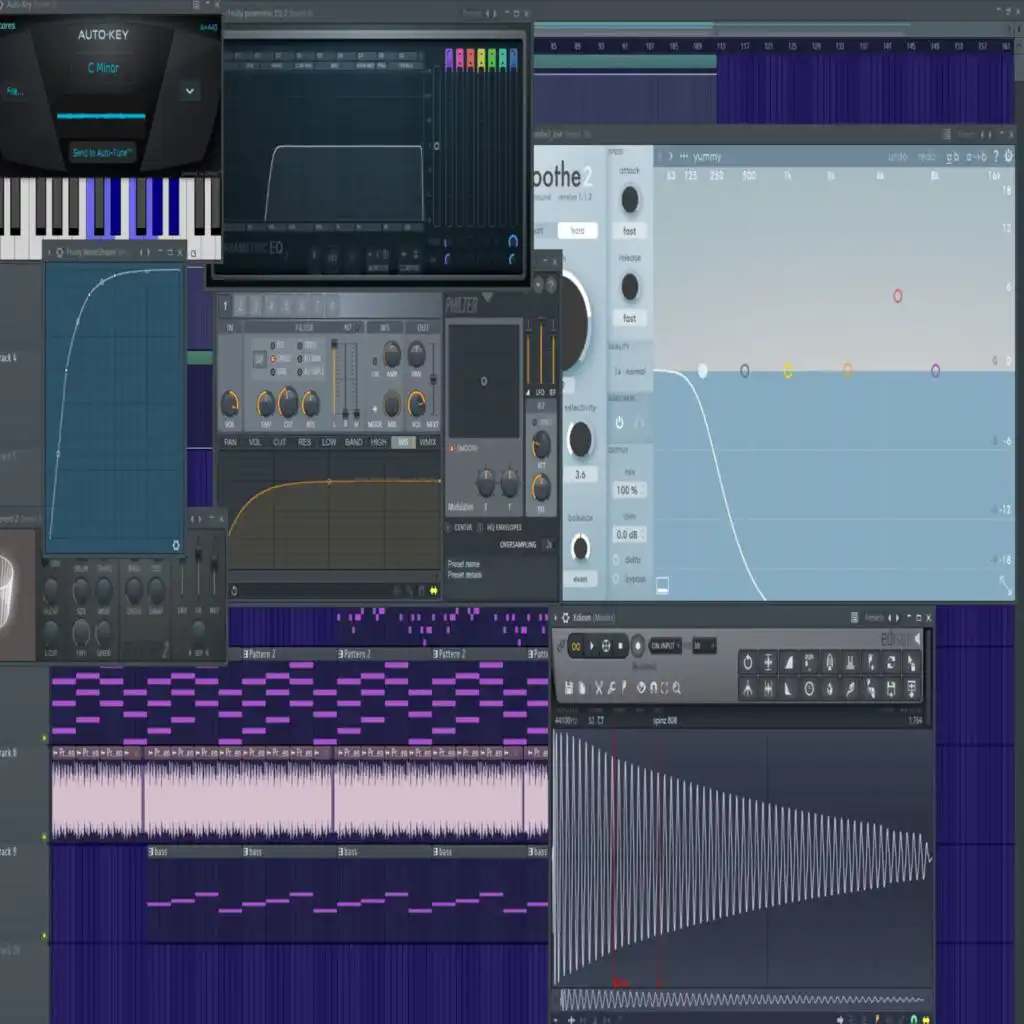The width and height of the screenshot is (1024, 1024).
Task: Click the Edison gear options icon in title bar
Action: click(566, 618)
